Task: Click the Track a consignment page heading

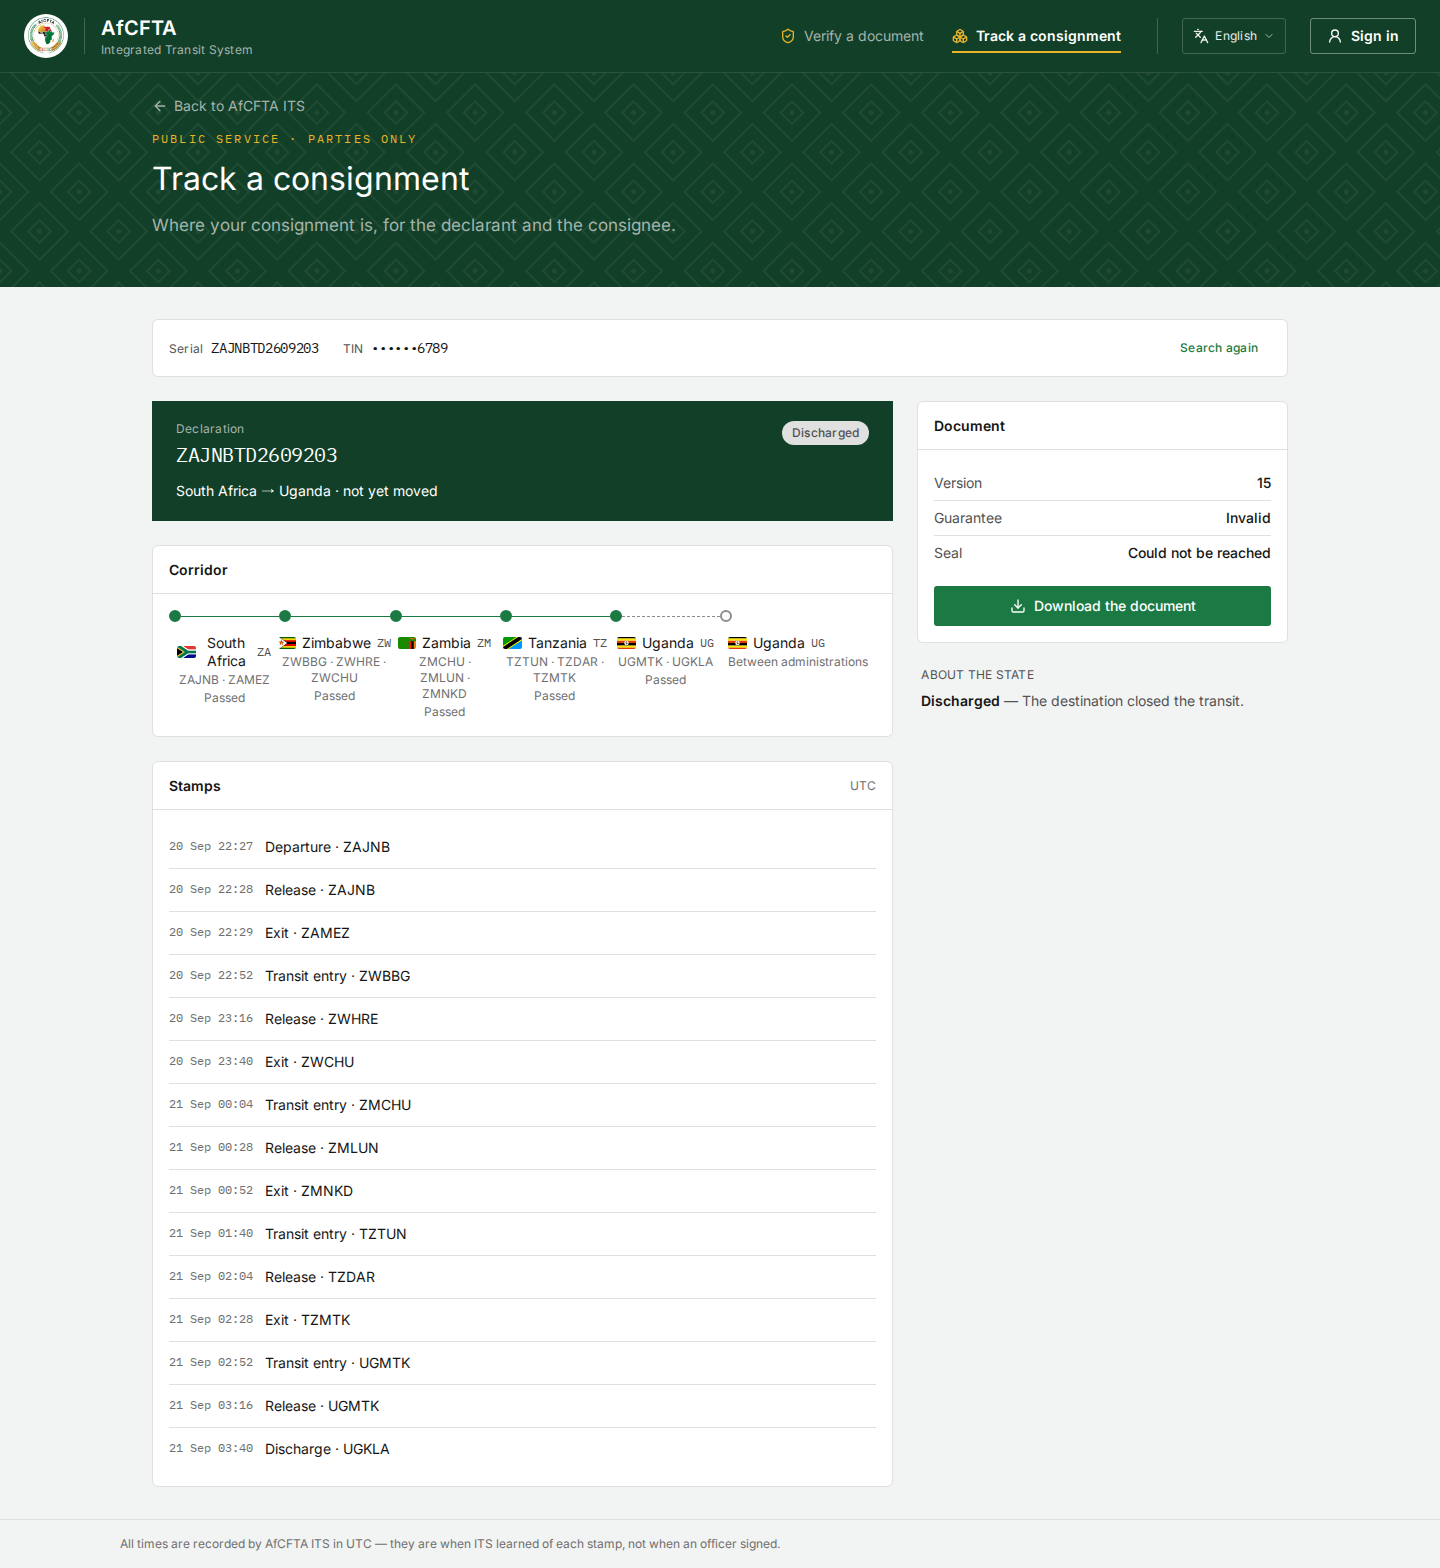Action: [311, 179]
